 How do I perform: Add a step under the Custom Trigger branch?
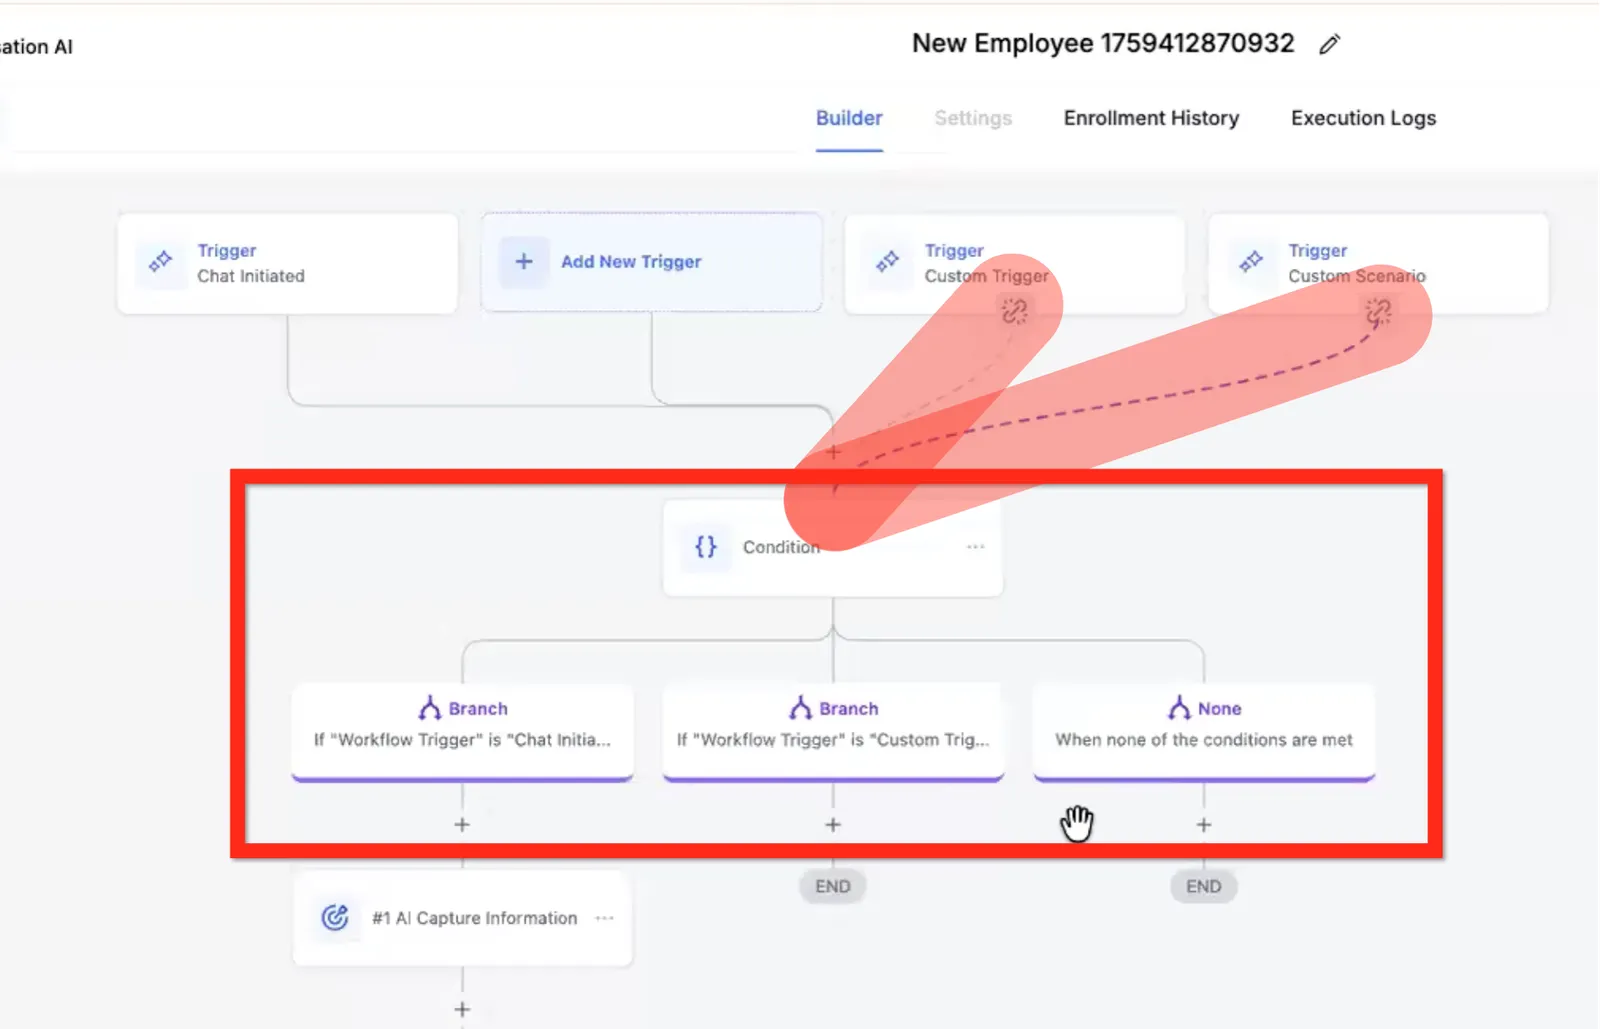[x=833, y=825]
